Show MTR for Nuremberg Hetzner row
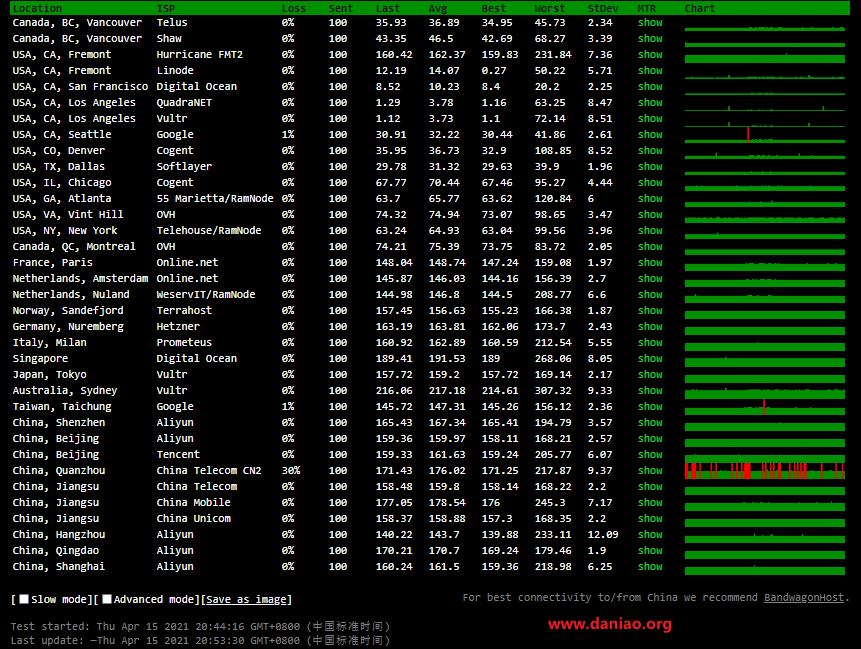This screenshot has width=861, height=649. click(x=650, y=326)
